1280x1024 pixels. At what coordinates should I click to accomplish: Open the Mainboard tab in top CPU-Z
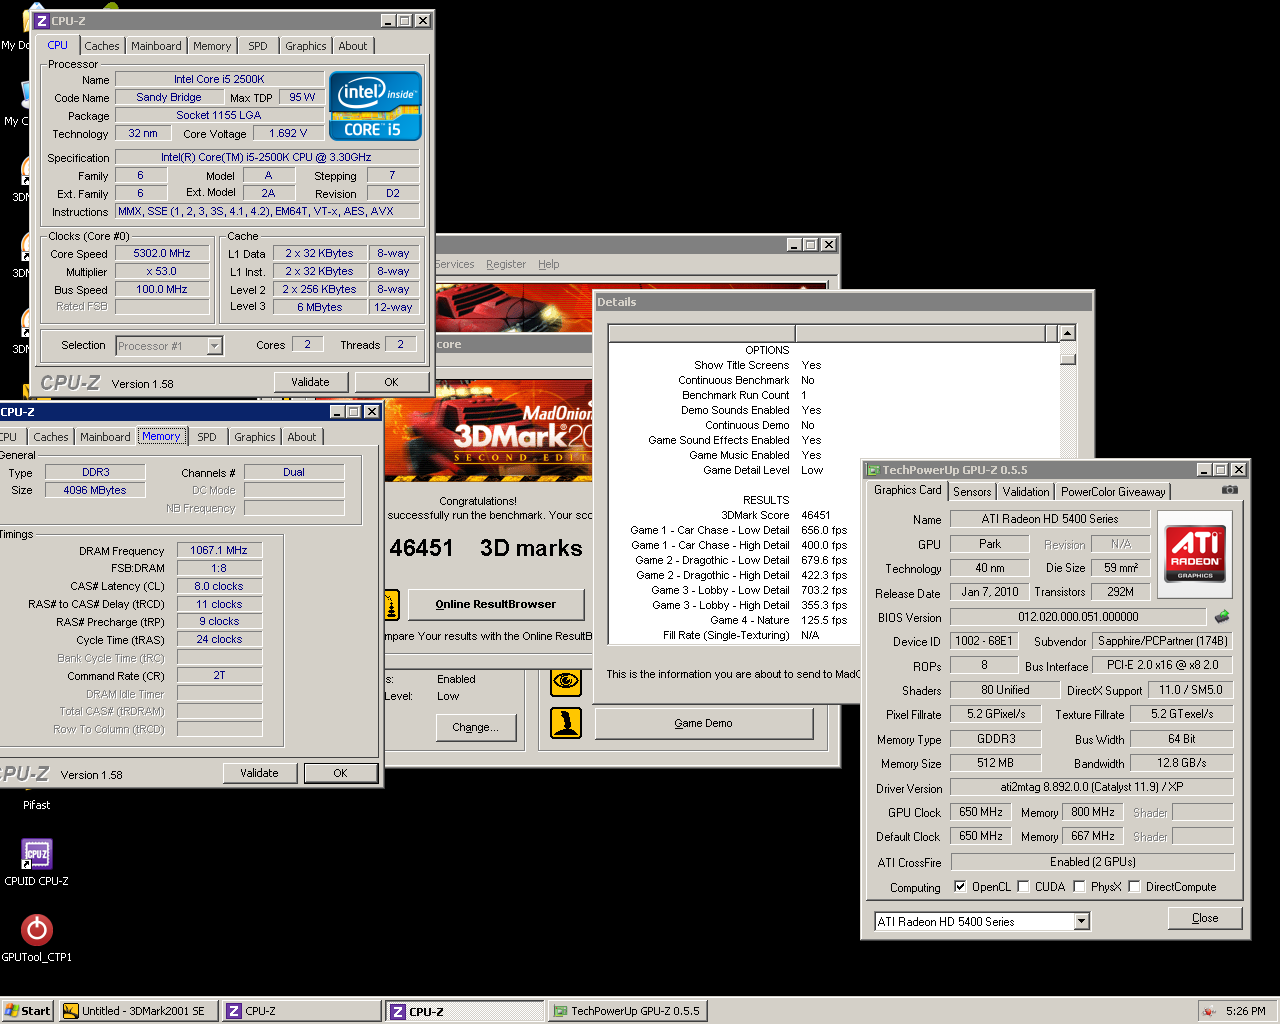click(x=156, y=46)
